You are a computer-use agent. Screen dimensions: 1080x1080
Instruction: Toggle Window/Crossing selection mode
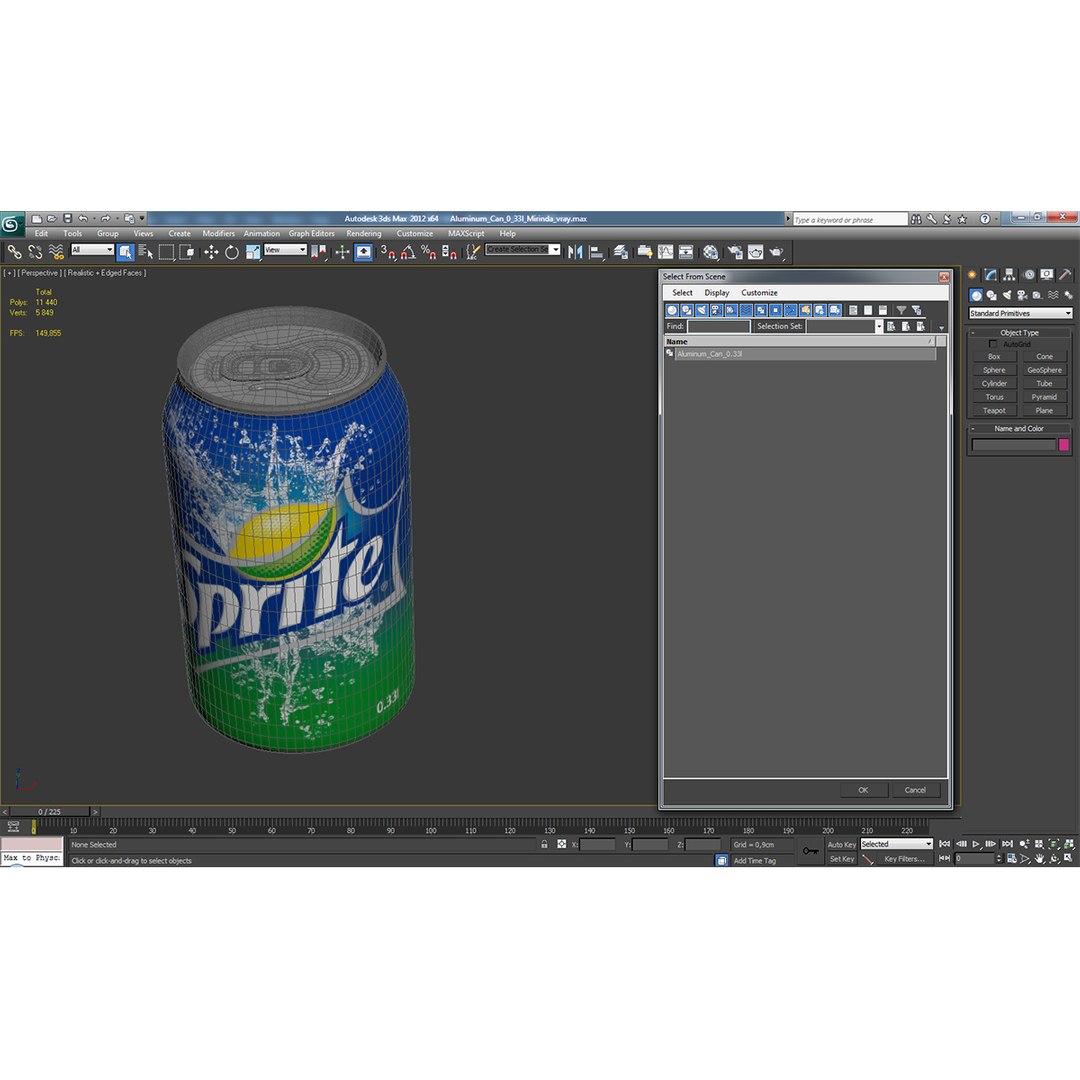pos(187,252)
